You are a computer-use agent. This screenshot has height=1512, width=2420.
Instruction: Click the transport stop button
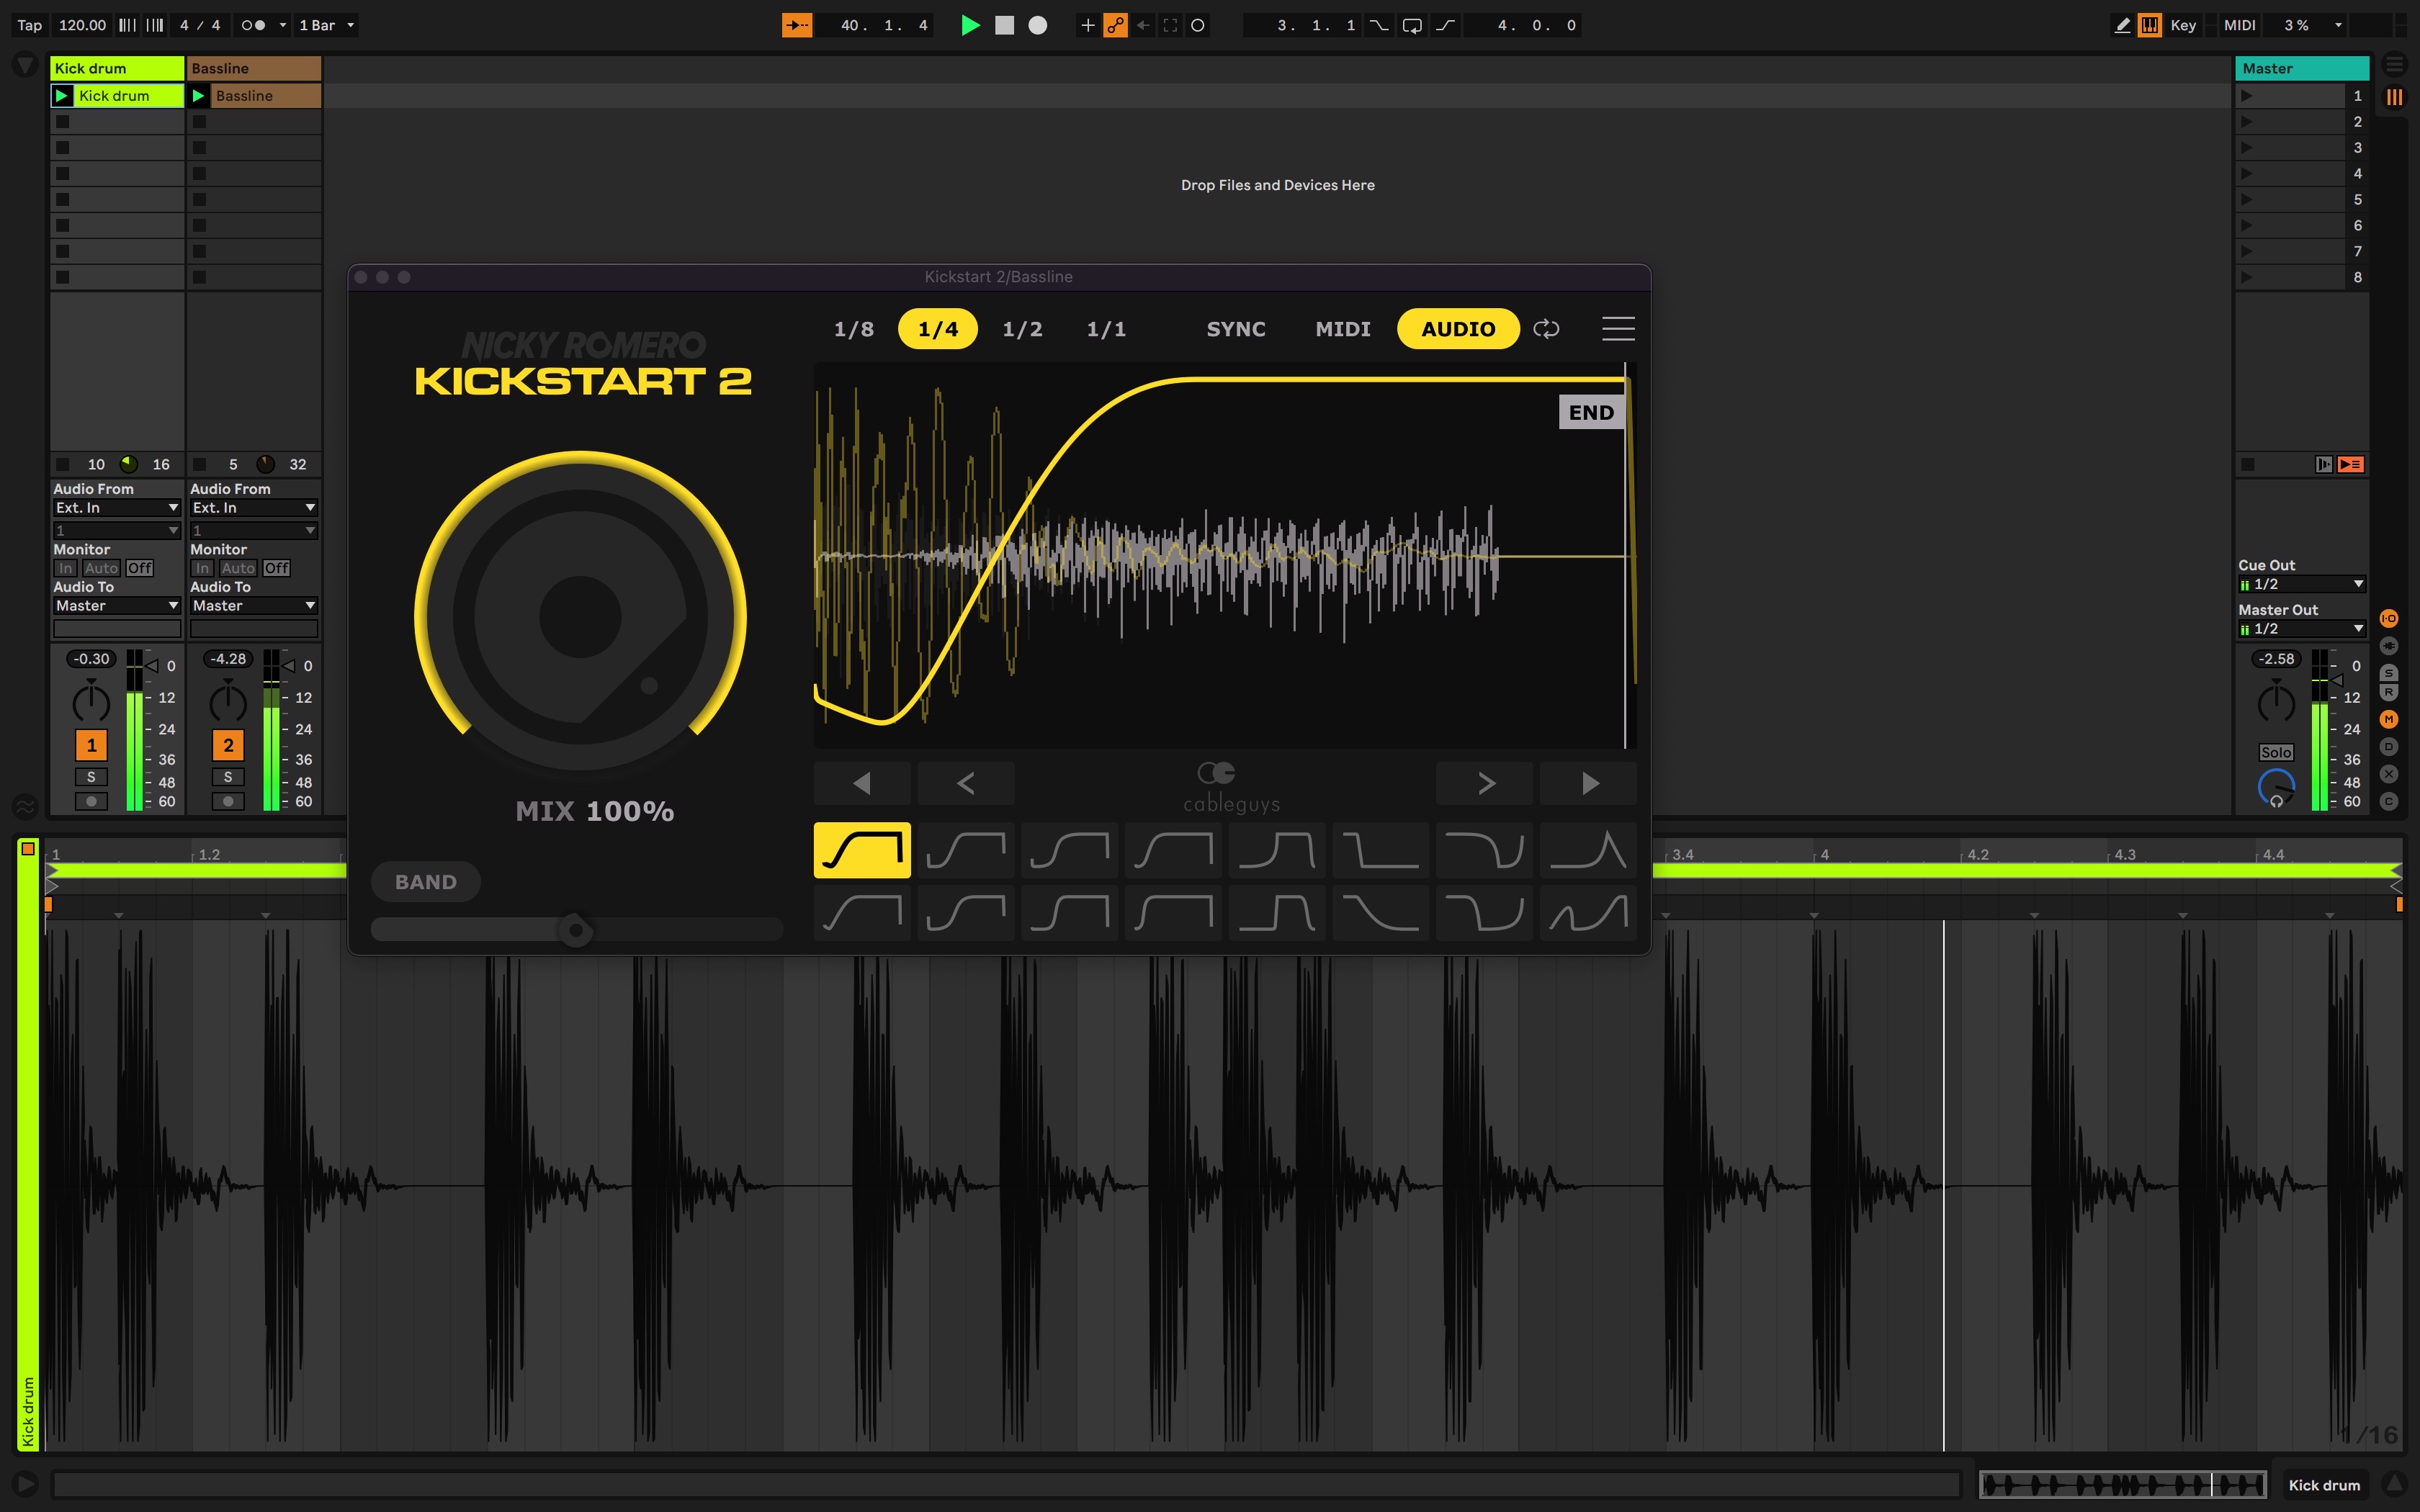[x=1004, y=25]
